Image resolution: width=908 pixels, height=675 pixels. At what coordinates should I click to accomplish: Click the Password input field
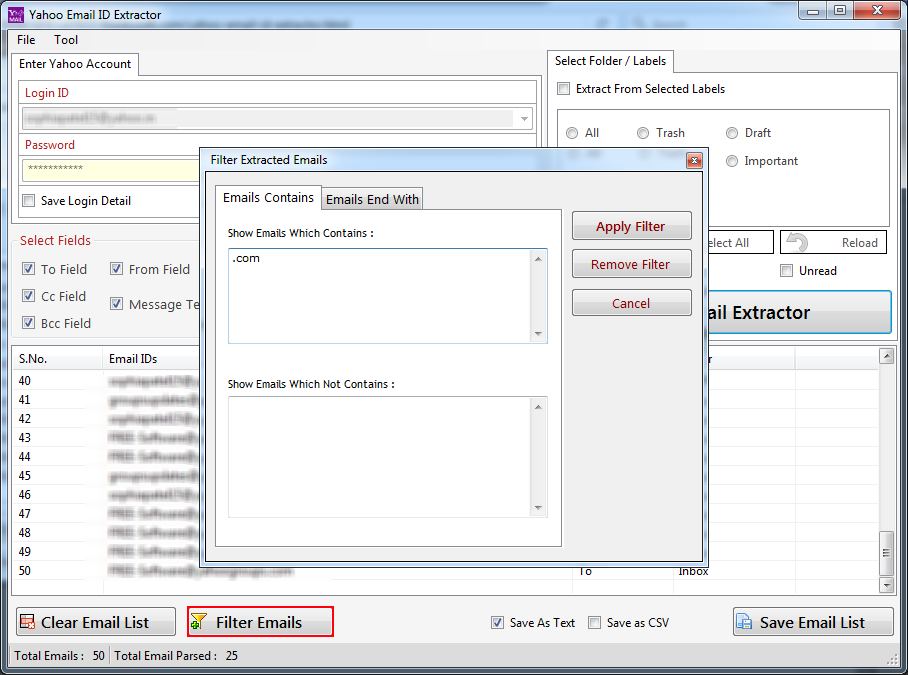(x=111, y=170)
